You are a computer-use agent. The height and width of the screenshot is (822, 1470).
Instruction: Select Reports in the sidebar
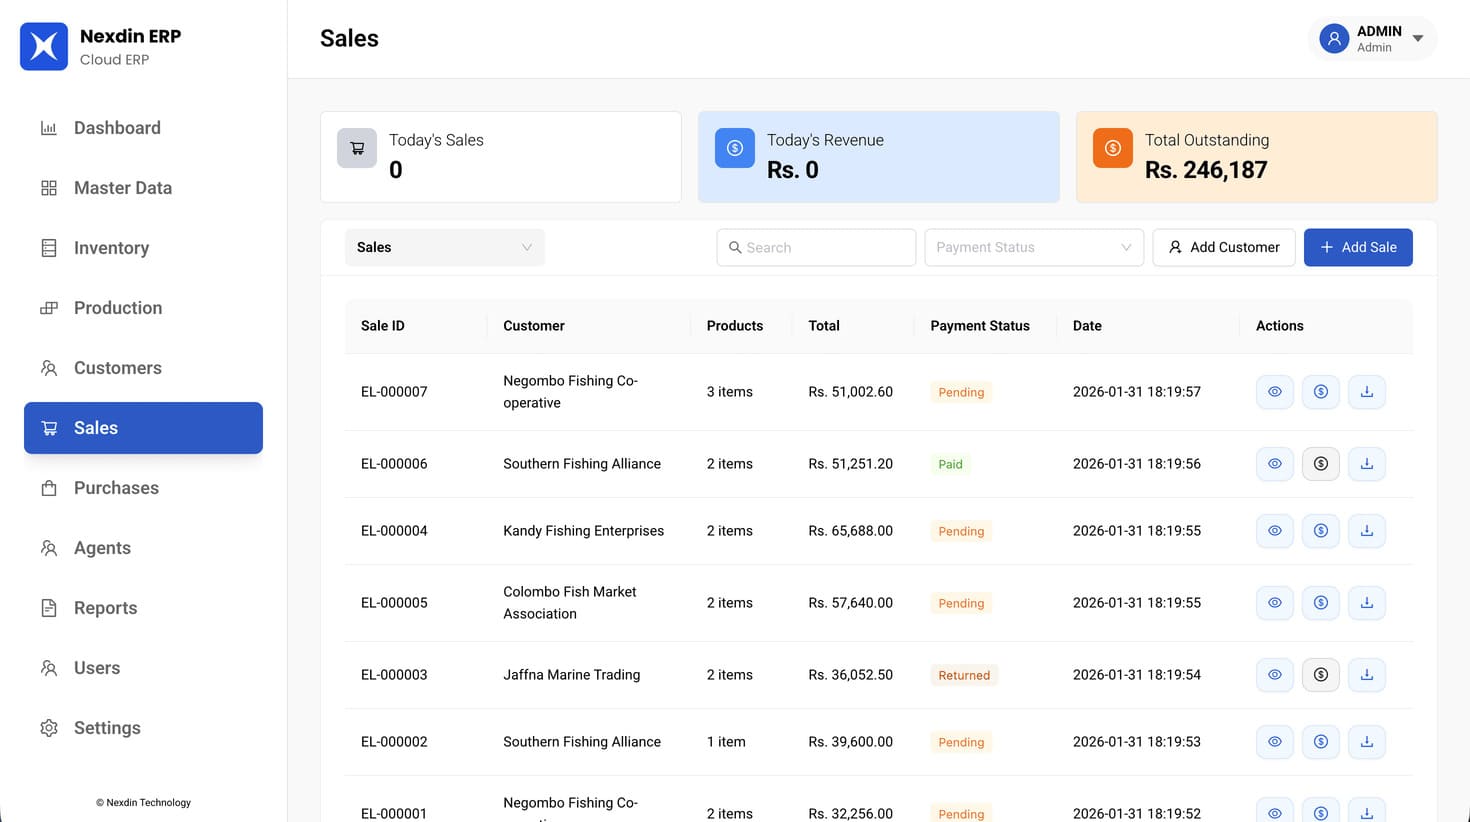[x=105, y=607]
